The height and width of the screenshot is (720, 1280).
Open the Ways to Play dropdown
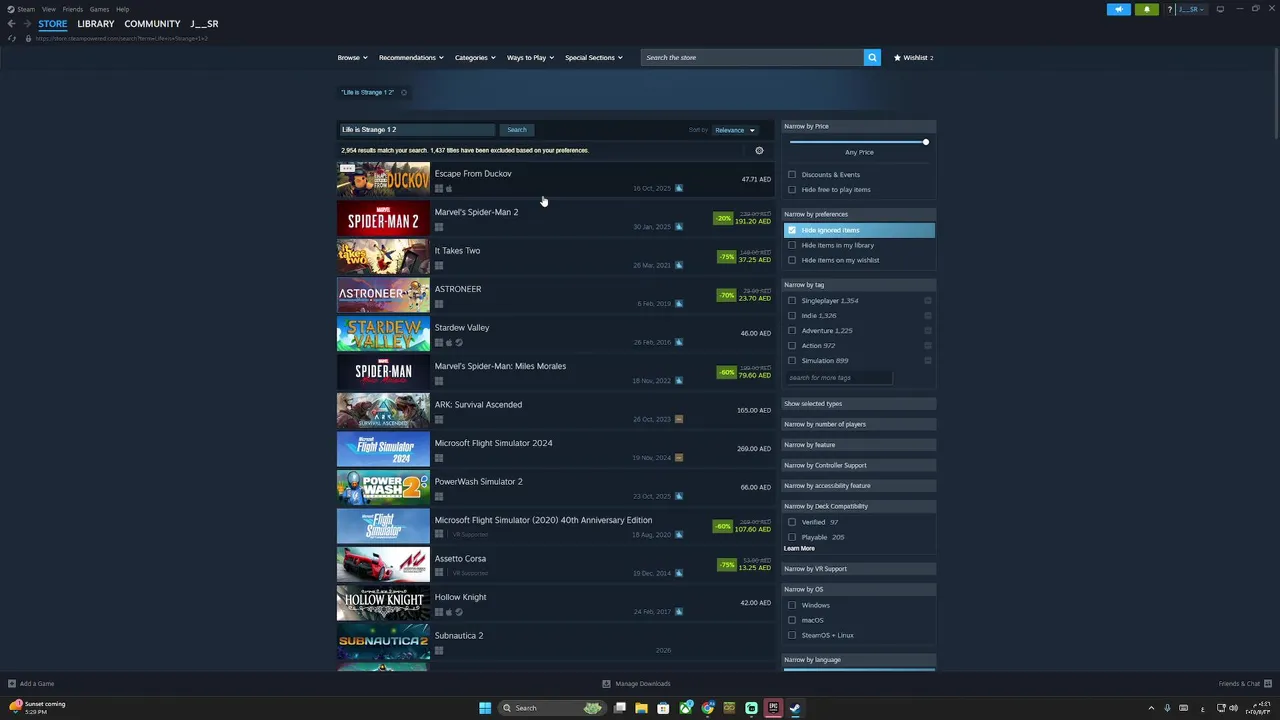(530, 57)
